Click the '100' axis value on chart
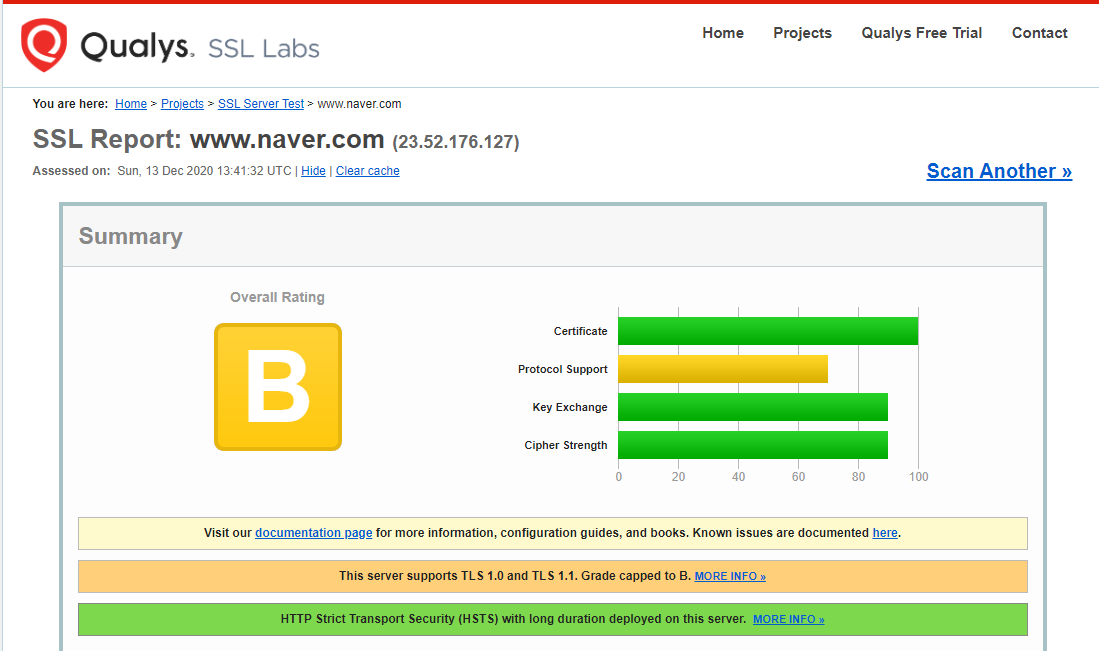The height and width of the screenshot is (651, 1099). coord(918,477)
